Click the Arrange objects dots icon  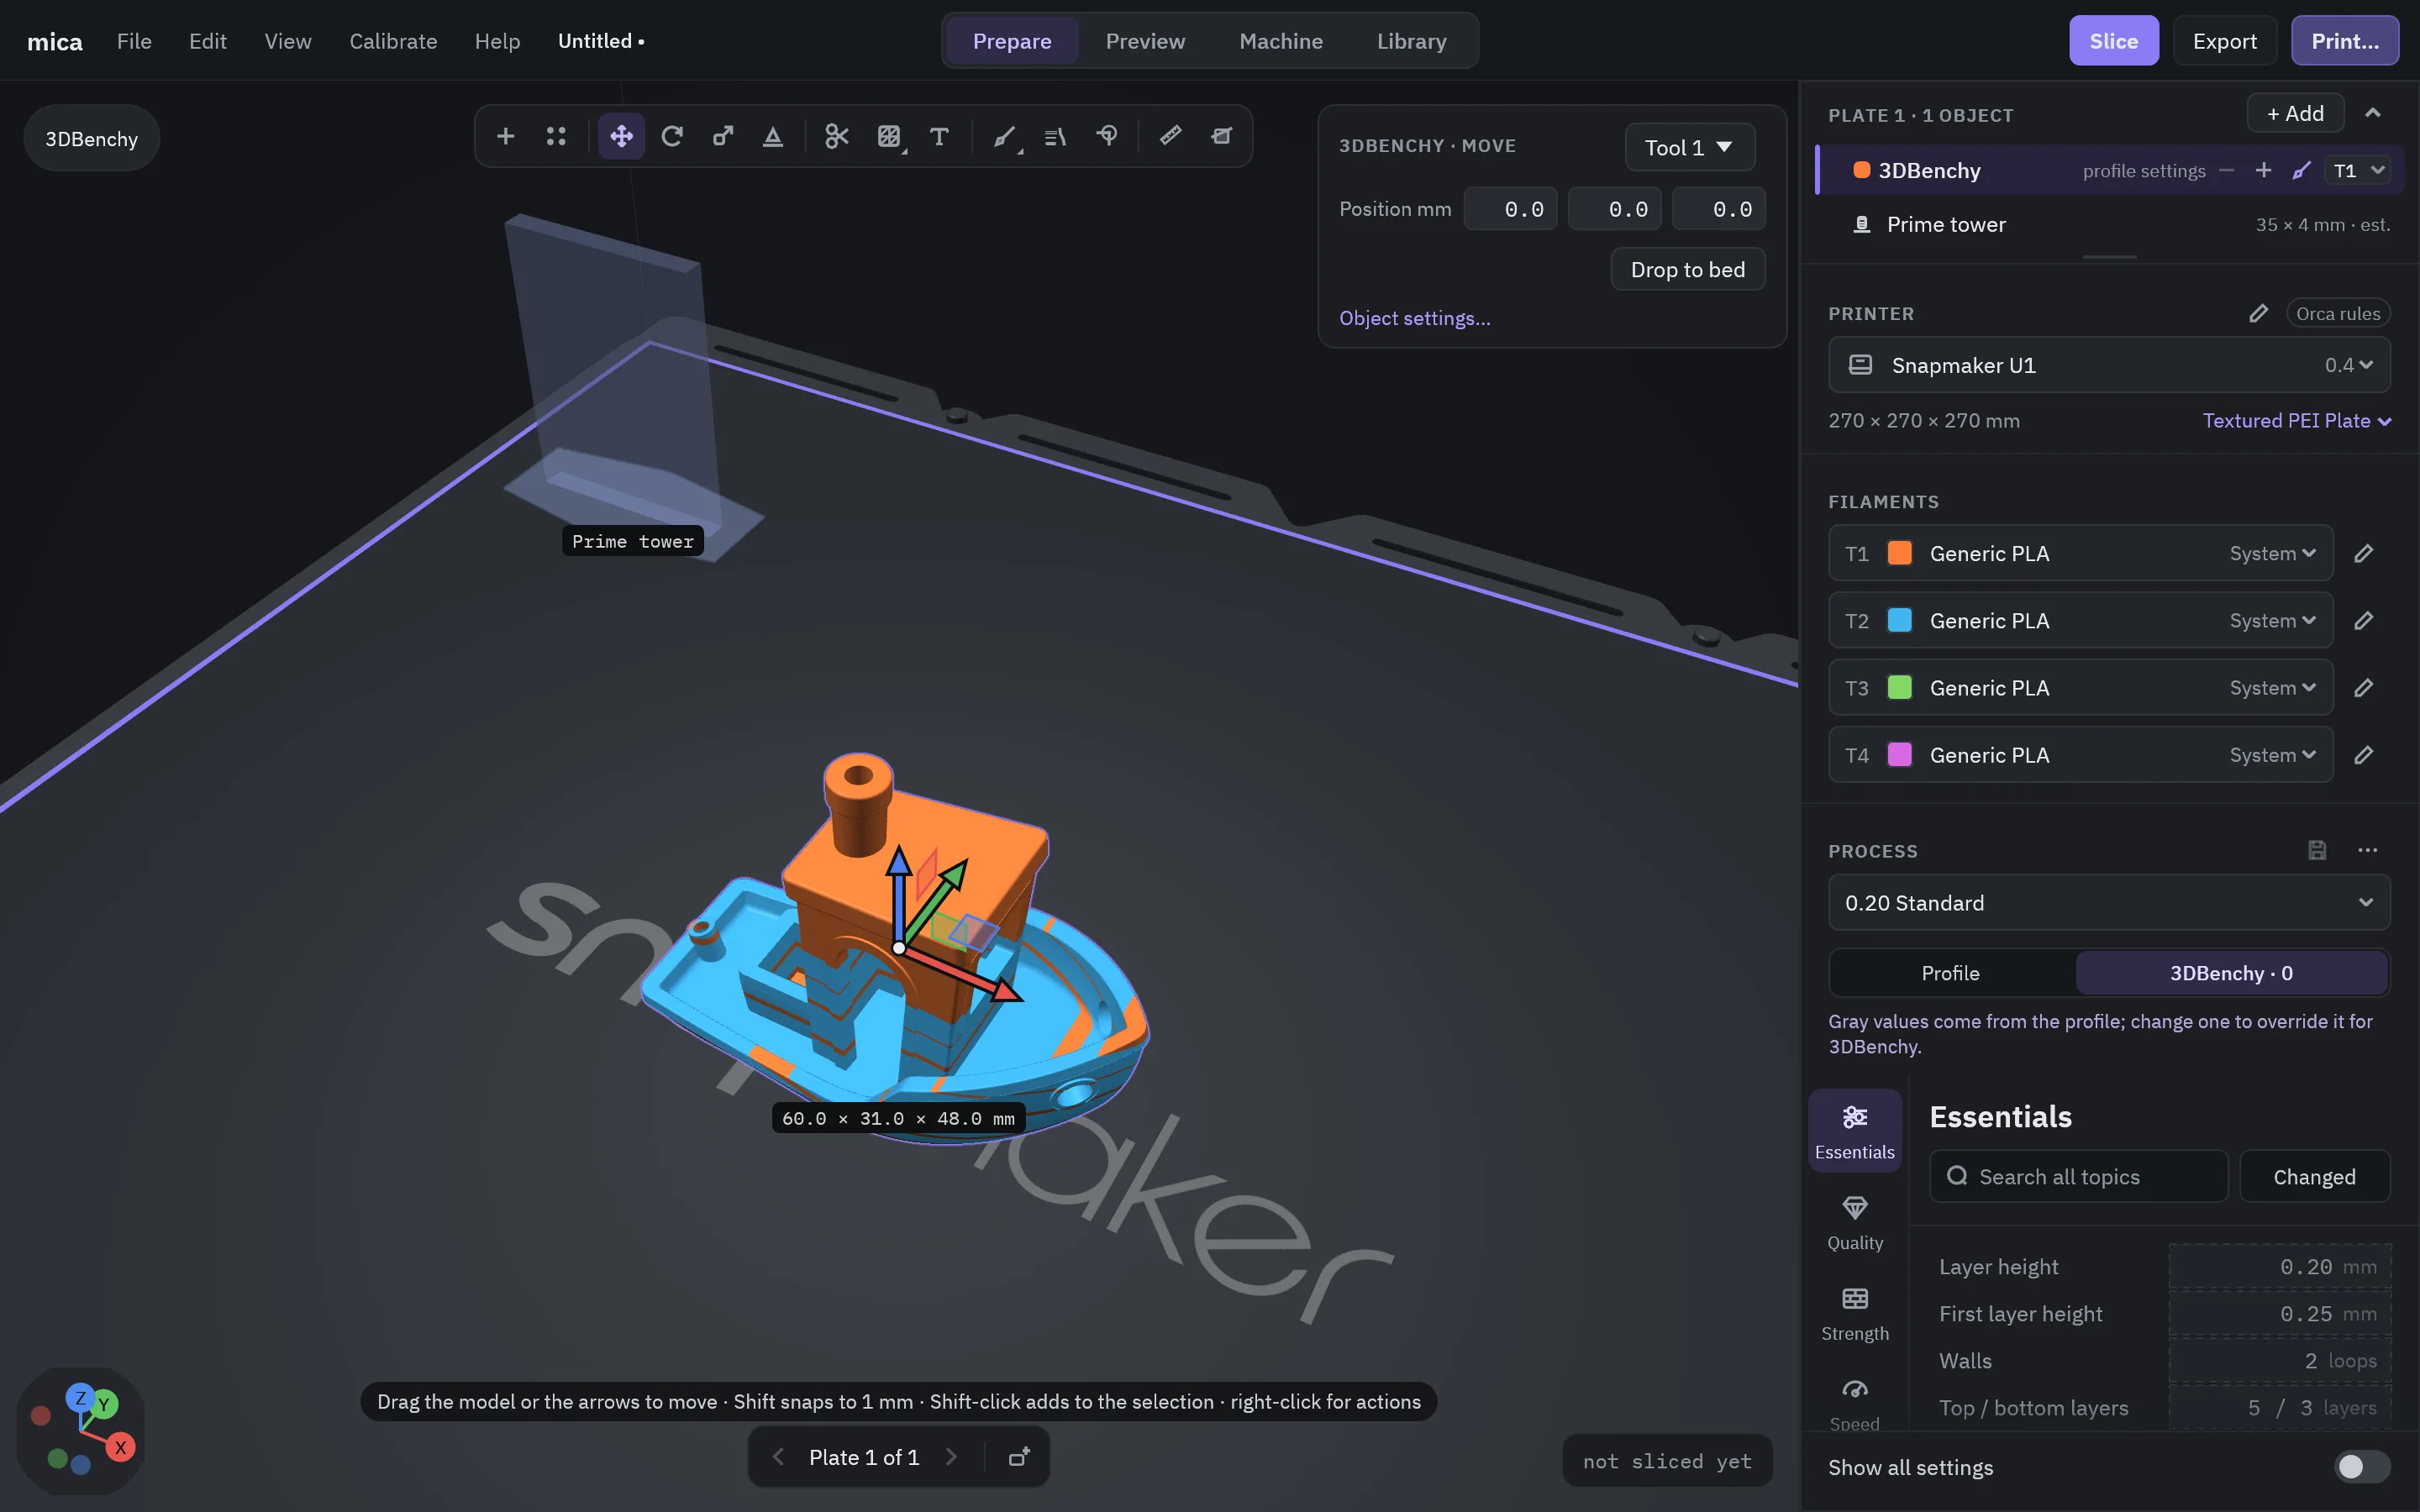[x=556, y=136]
